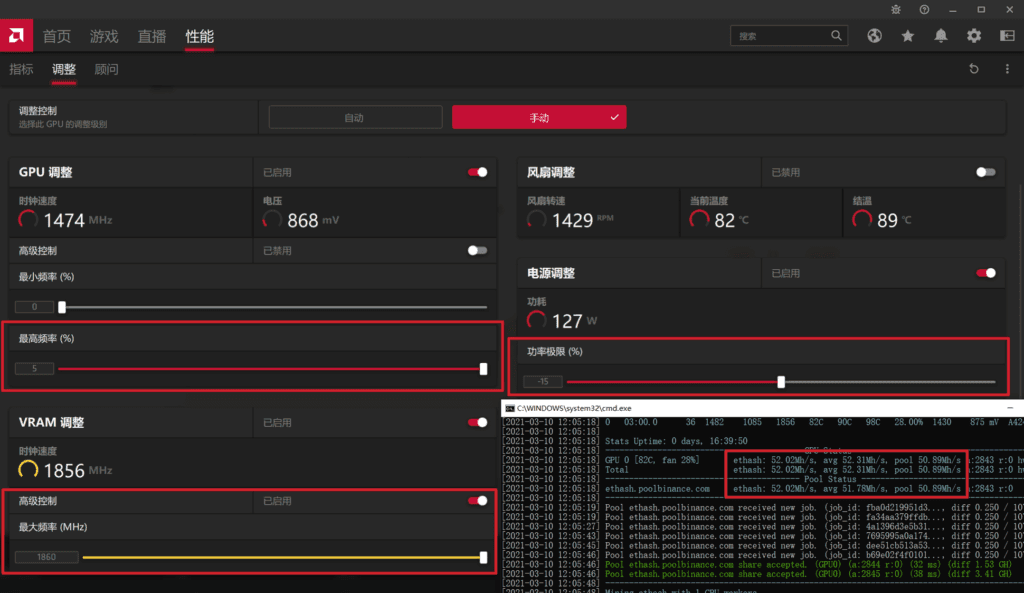This screenshot has width=1024, height=593.
Task: Select the star favorites icon
Action: click(x=907, y=35)
